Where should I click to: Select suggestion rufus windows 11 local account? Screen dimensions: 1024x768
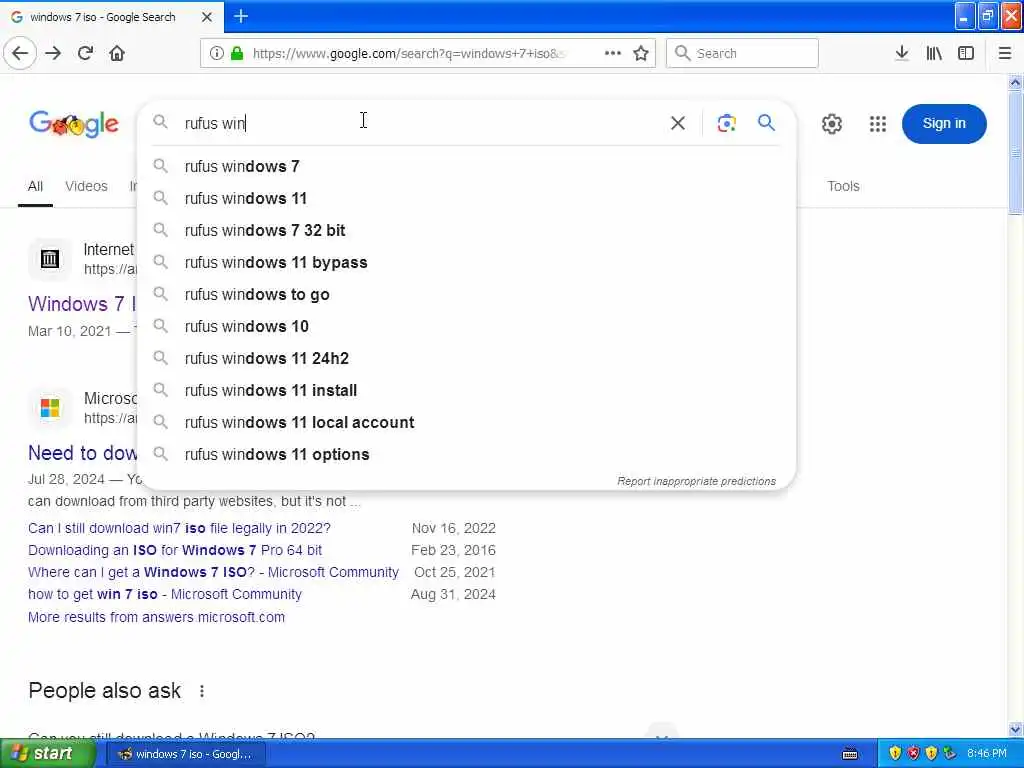click(466, 423)
